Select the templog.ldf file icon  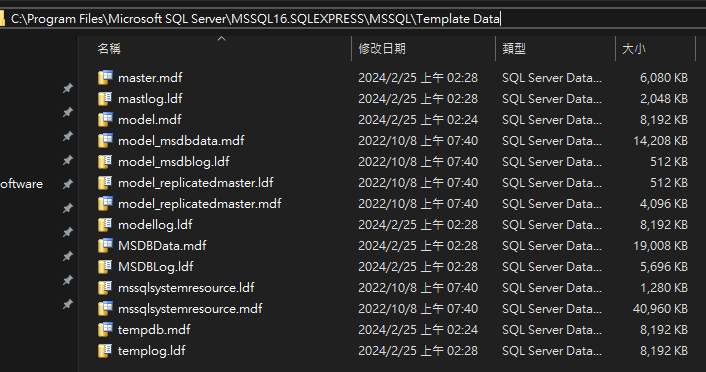(105, 350)
